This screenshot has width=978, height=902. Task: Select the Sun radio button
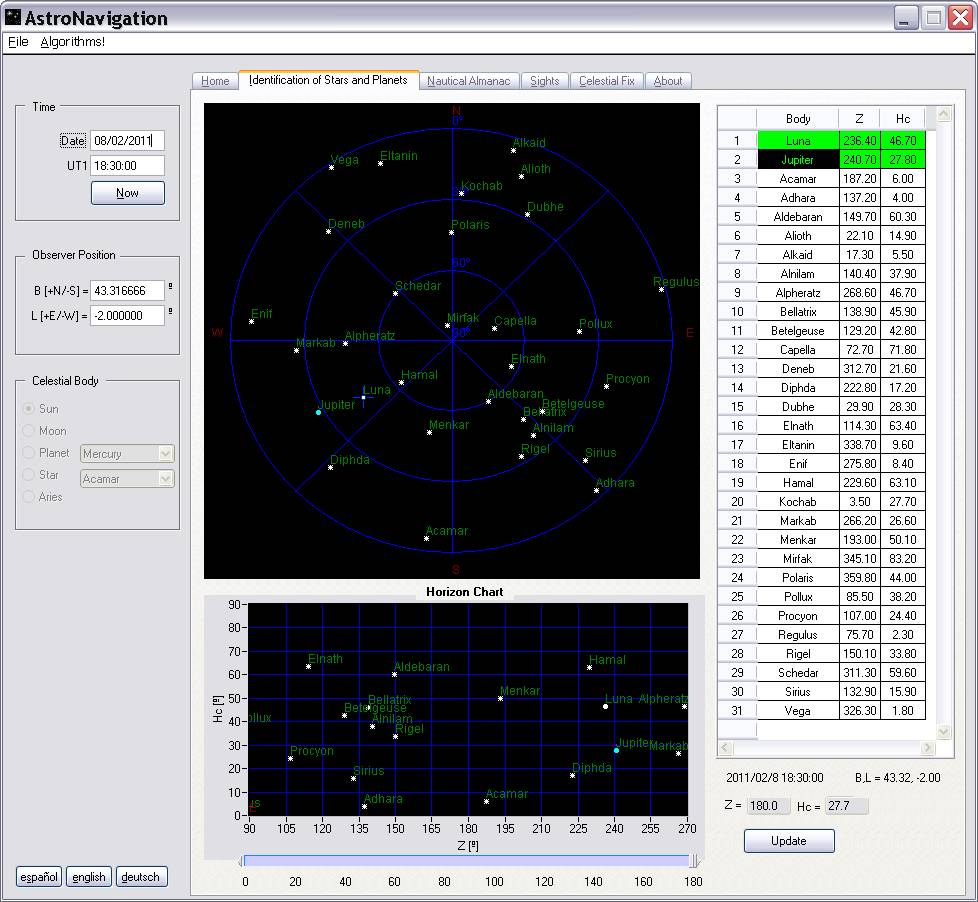coord(29,409)
